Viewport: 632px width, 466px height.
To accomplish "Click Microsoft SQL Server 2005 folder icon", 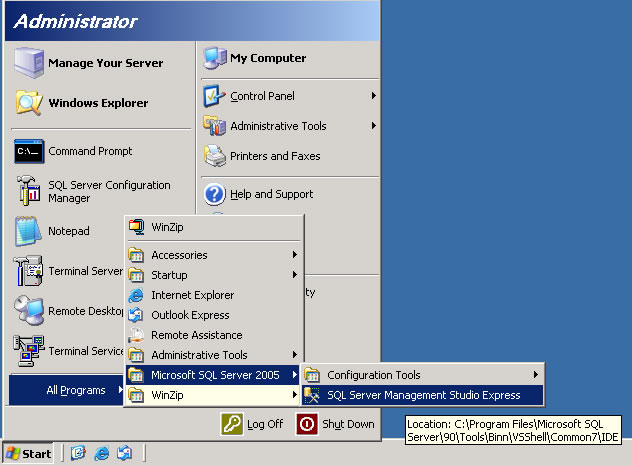I will [136, 375].
